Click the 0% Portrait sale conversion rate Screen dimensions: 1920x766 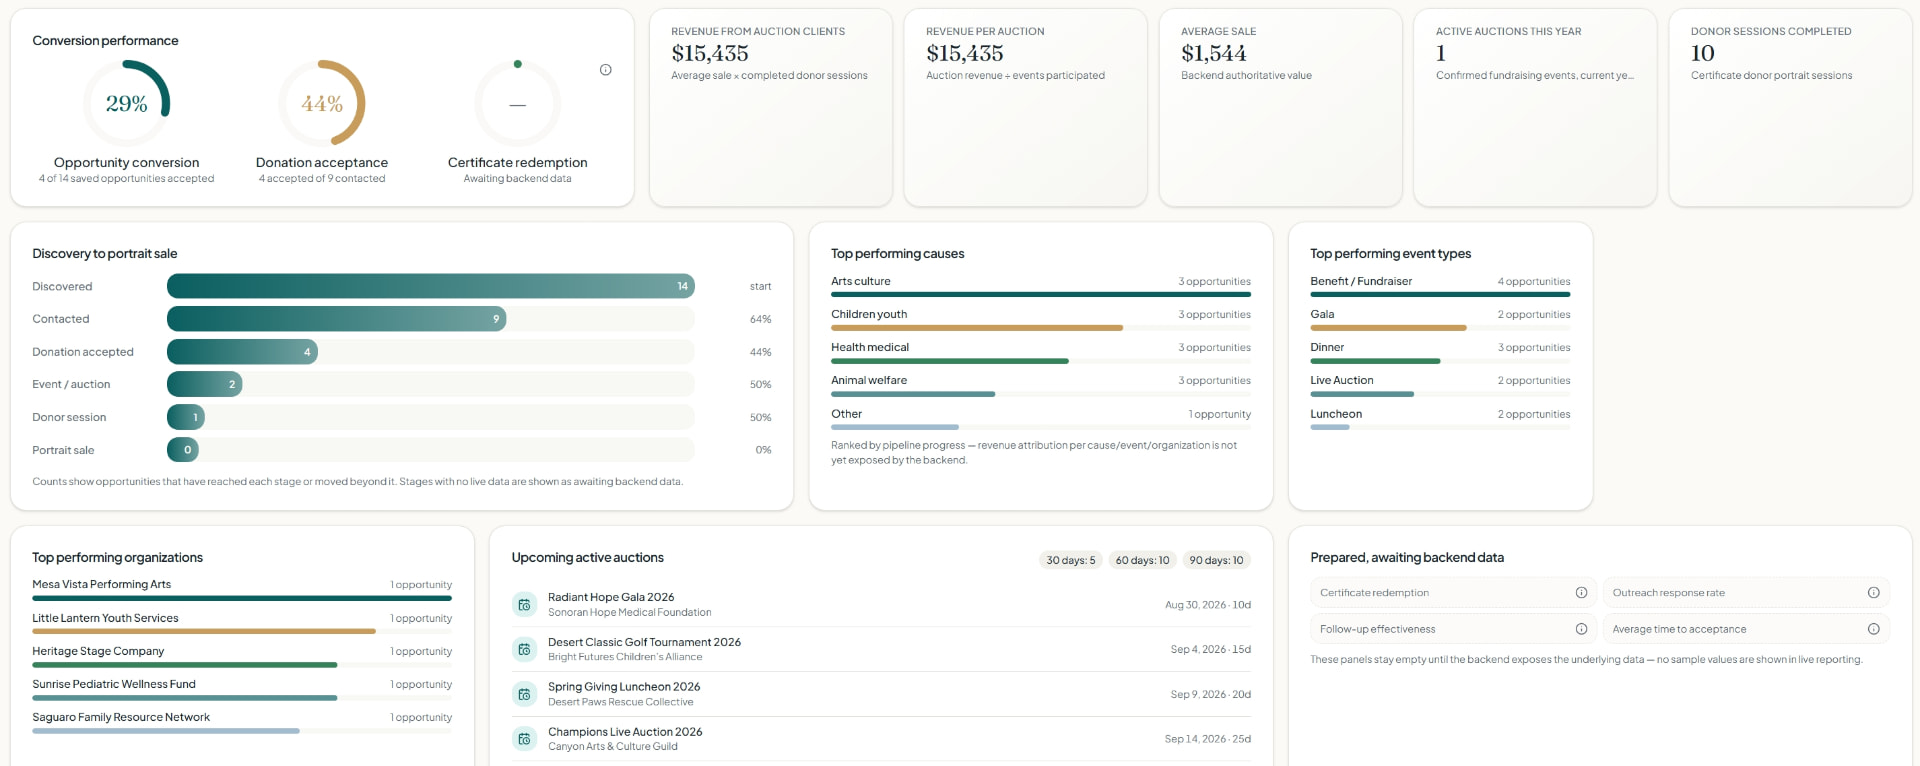click(x=763, y=450)
